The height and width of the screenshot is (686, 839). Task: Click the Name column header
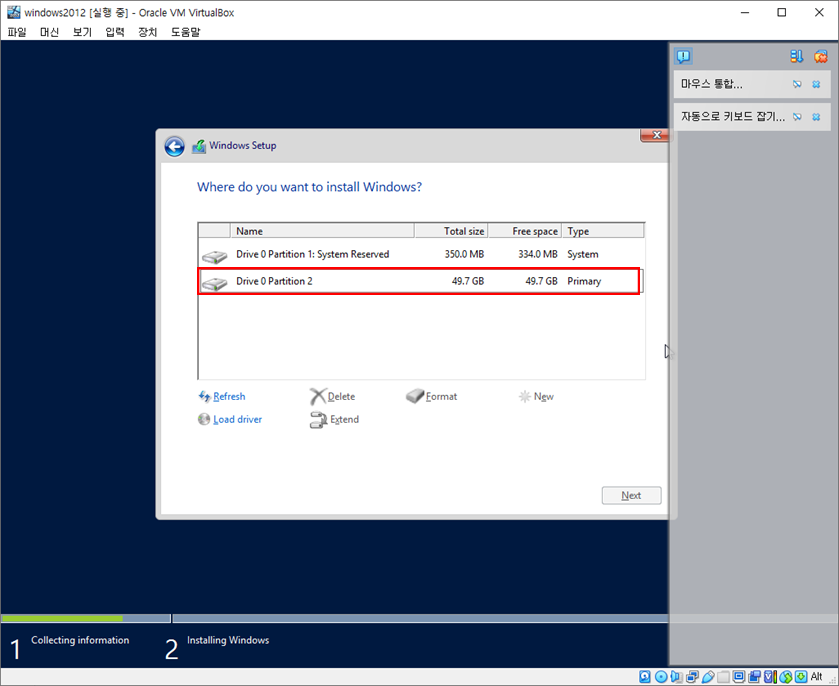tap(322, 231)
